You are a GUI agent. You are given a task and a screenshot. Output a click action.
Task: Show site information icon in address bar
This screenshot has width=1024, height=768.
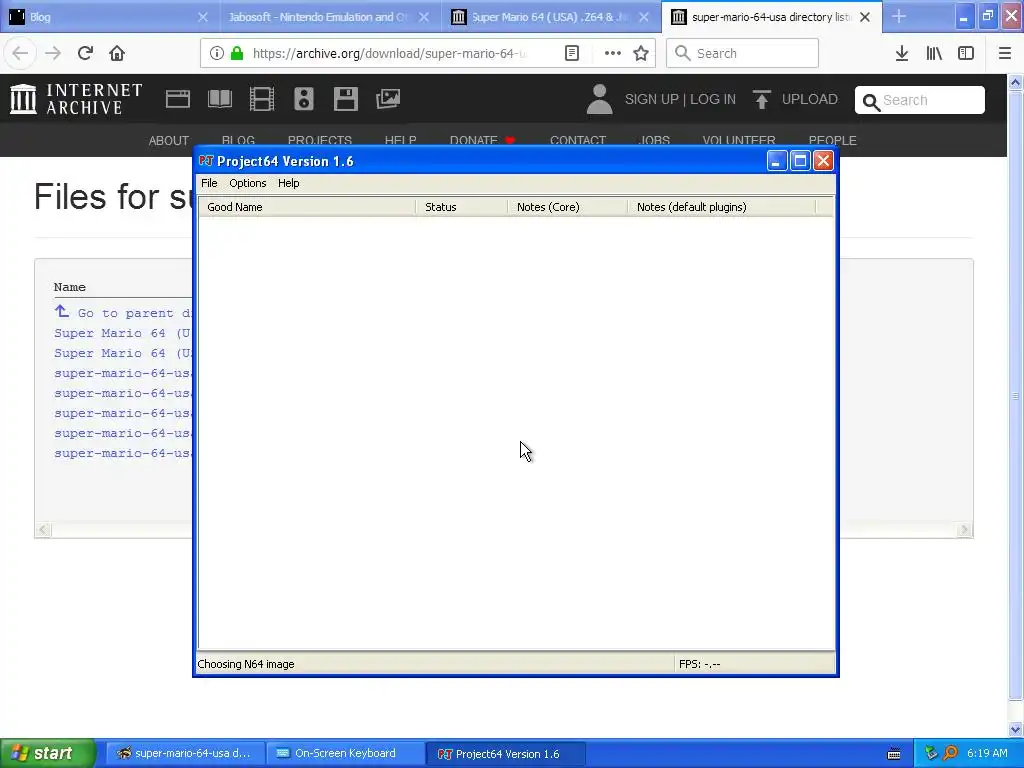click(217, 53)
